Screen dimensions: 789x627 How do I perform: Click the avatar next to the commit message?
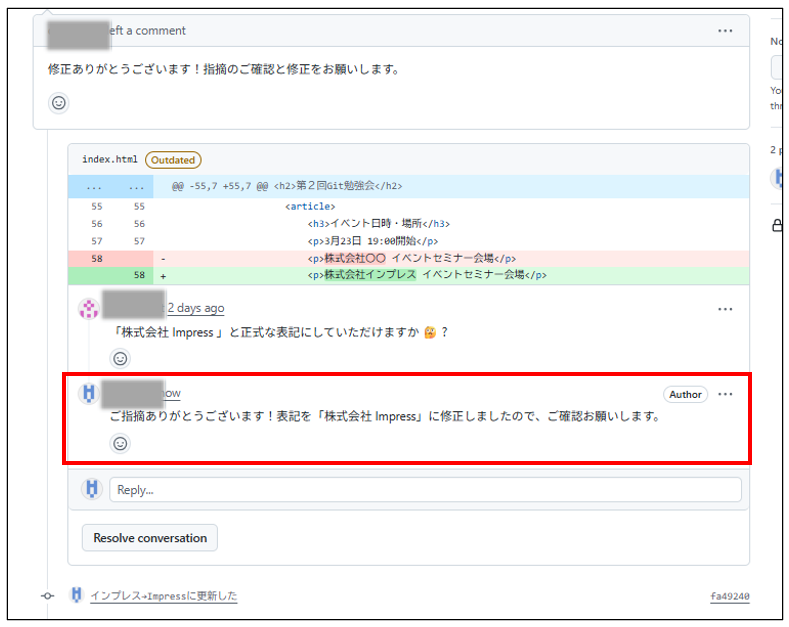click(76, 595)
